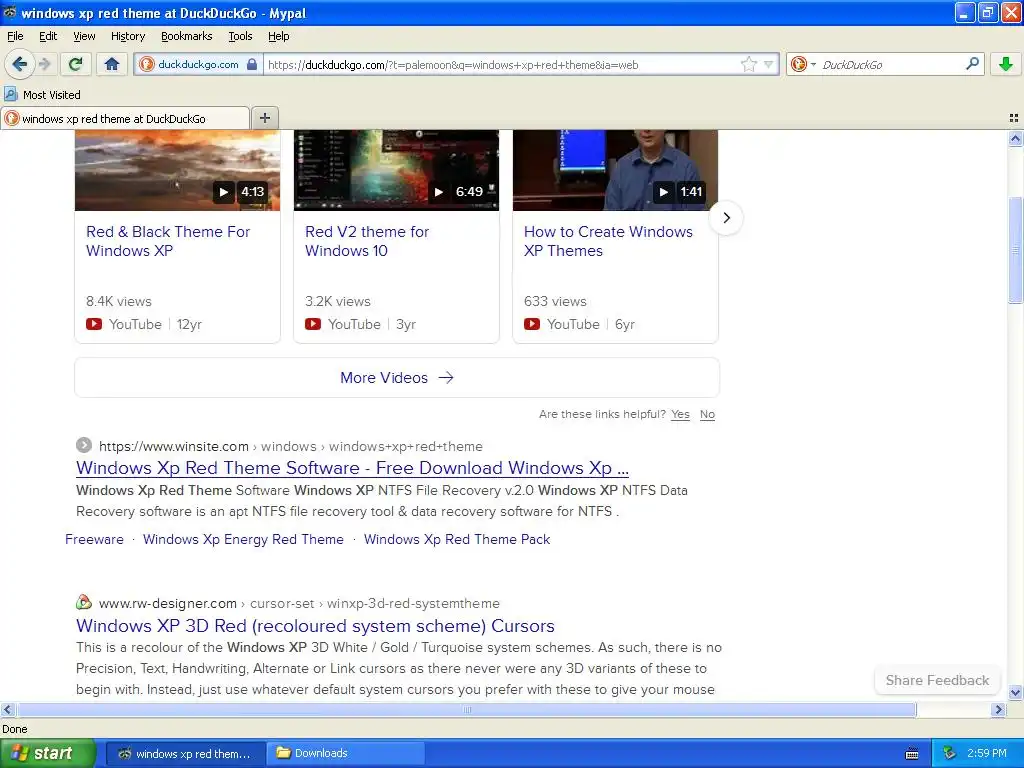Reload the page with the refresh icon
The image size is (1024, 768).
pyautogui.click(x=75, y=64)
